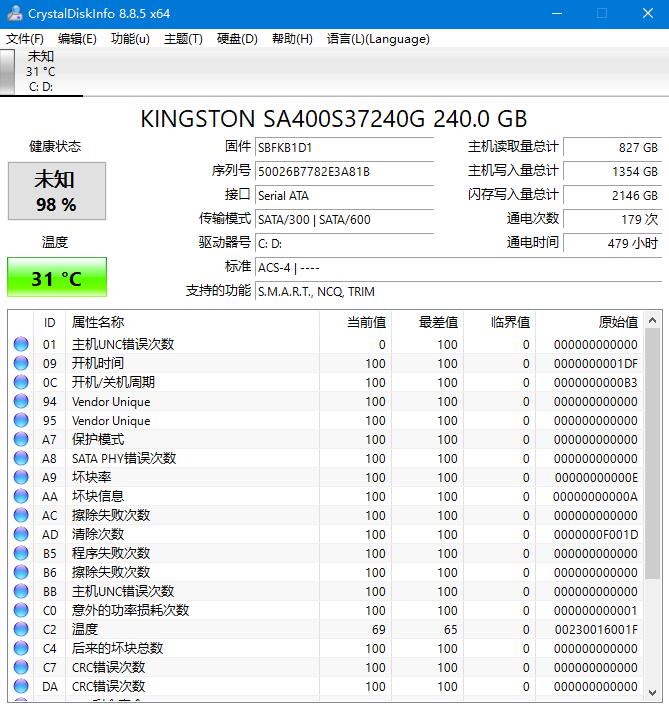Click the blue orb in row A9 坏块率
Image resolution: width=669 pixels, height=709 pixels.
[21, 477]
